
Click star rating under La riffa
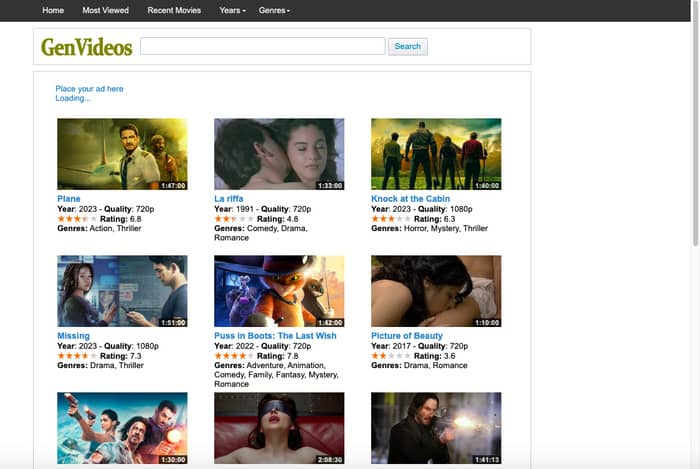click(234, 218)
